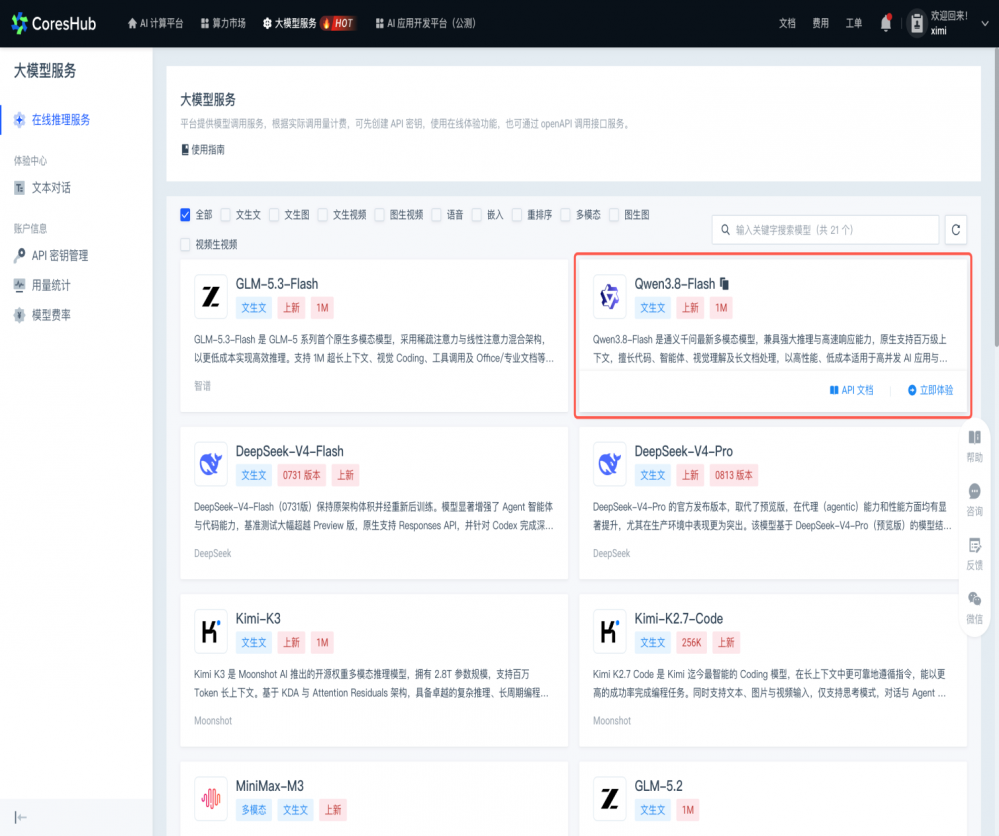Open 大模型服务 menu item

pyautogui.click(x=290, y=24)
